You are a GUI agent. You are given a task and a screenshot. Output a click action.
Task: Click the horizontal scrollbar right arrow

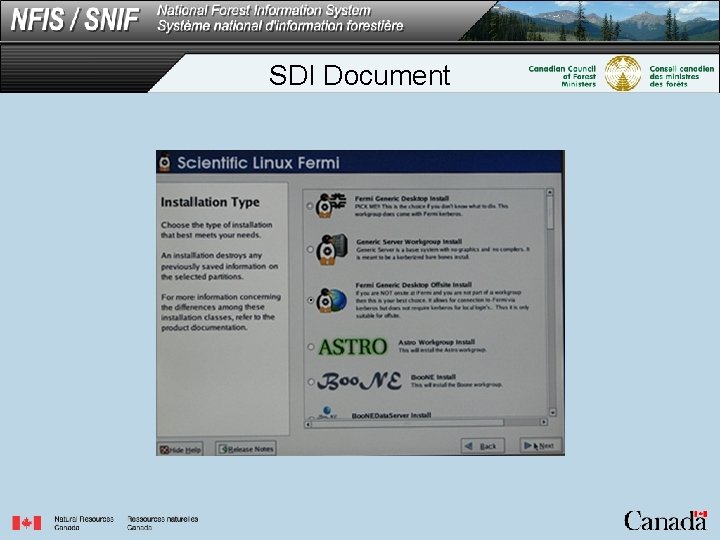click(x=544, y=422)
